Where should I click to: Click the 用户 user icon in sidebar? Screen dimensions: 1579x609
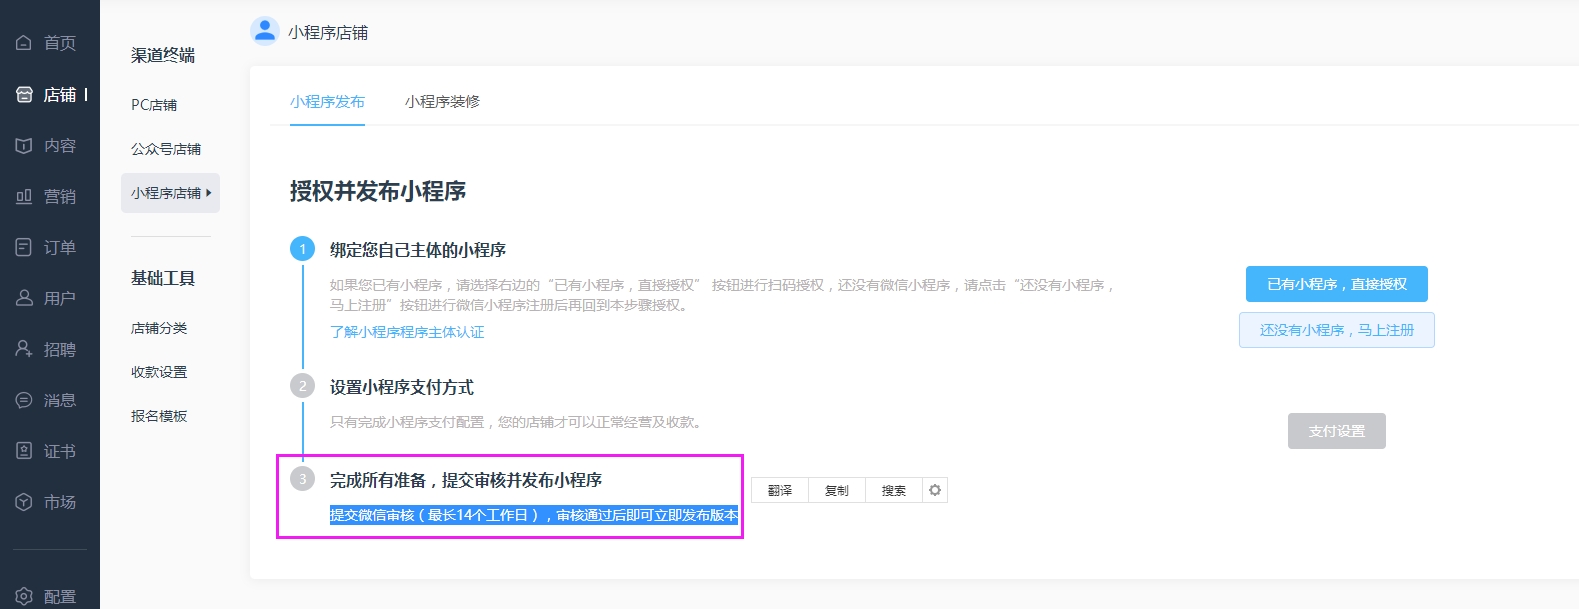(x=24, y=298)
